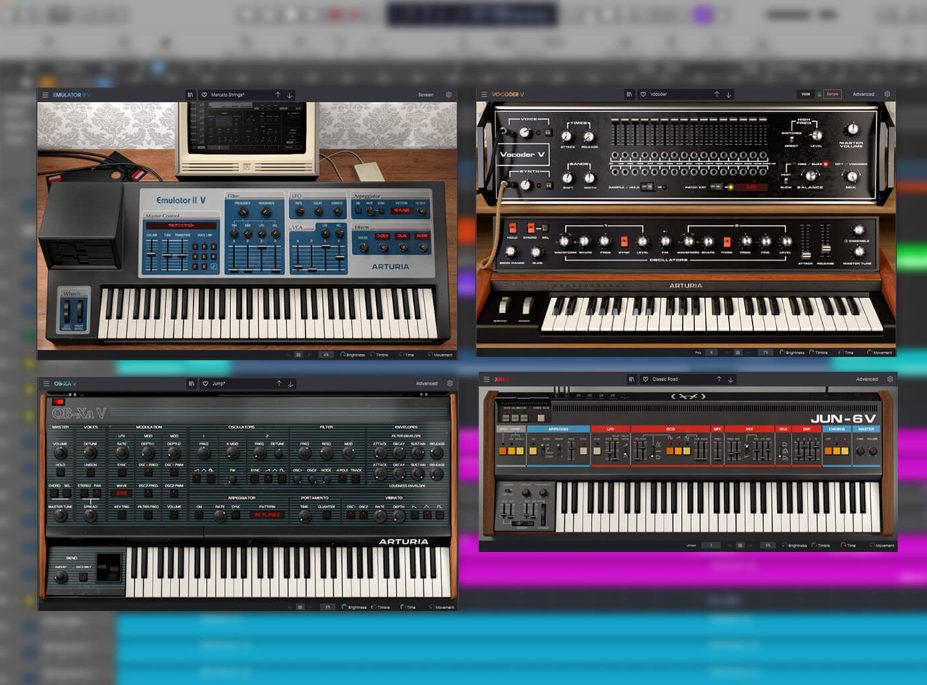Click Brightness macro knob in Emulator II V
Screen dimensions: 927x685
pos(343,355)
